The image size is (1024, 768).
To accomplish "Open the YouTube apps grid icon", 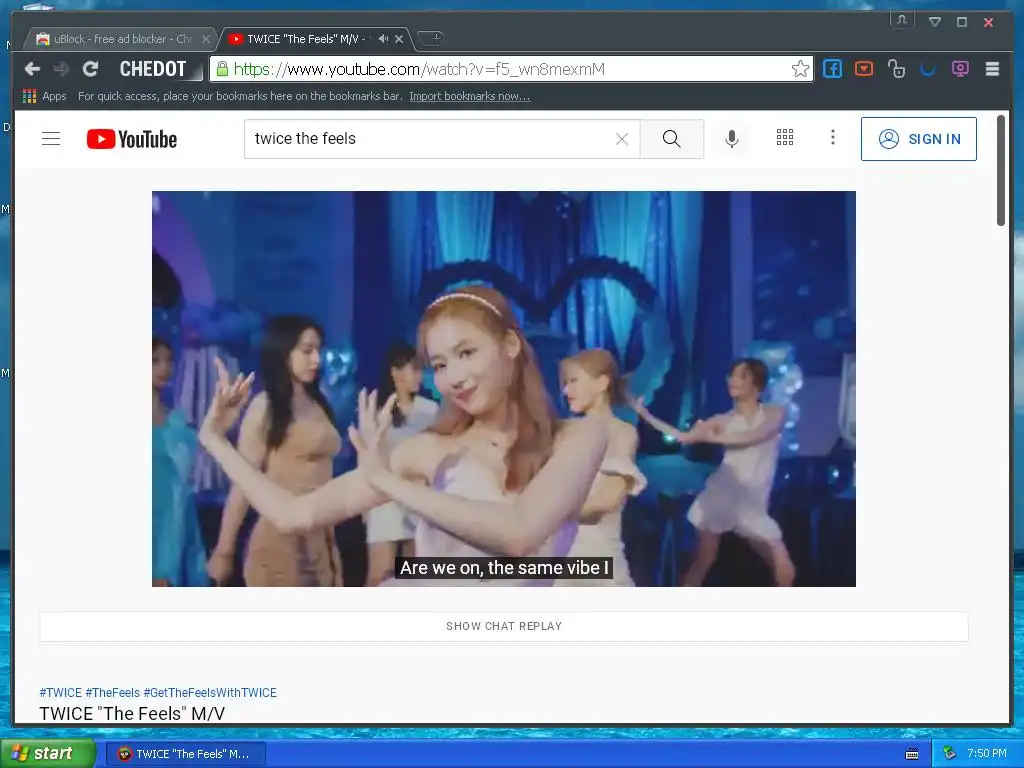I will pyautogui.click(x=785, y=137).
